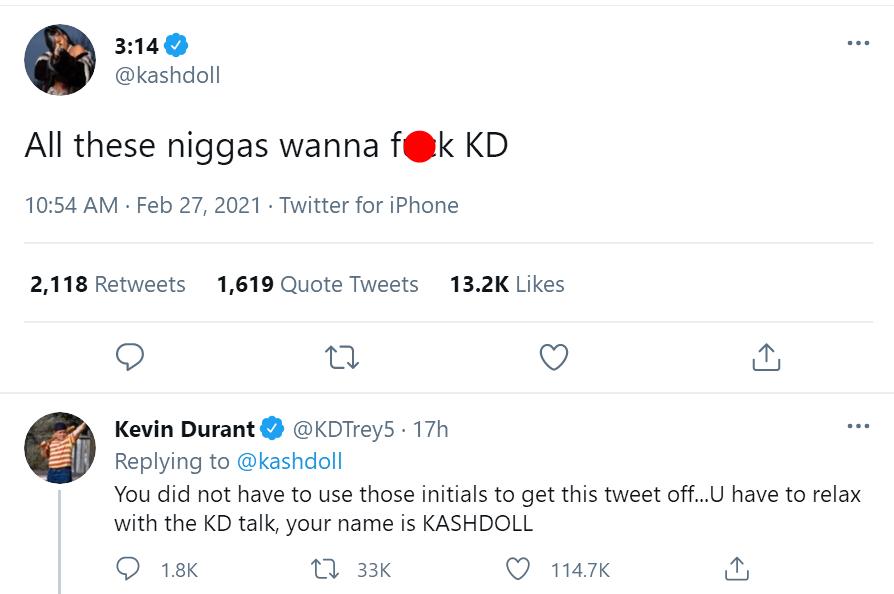Like Kevin Durant's reply
Image resolution: width=894 pixels, height=594 pixels.
518,569
